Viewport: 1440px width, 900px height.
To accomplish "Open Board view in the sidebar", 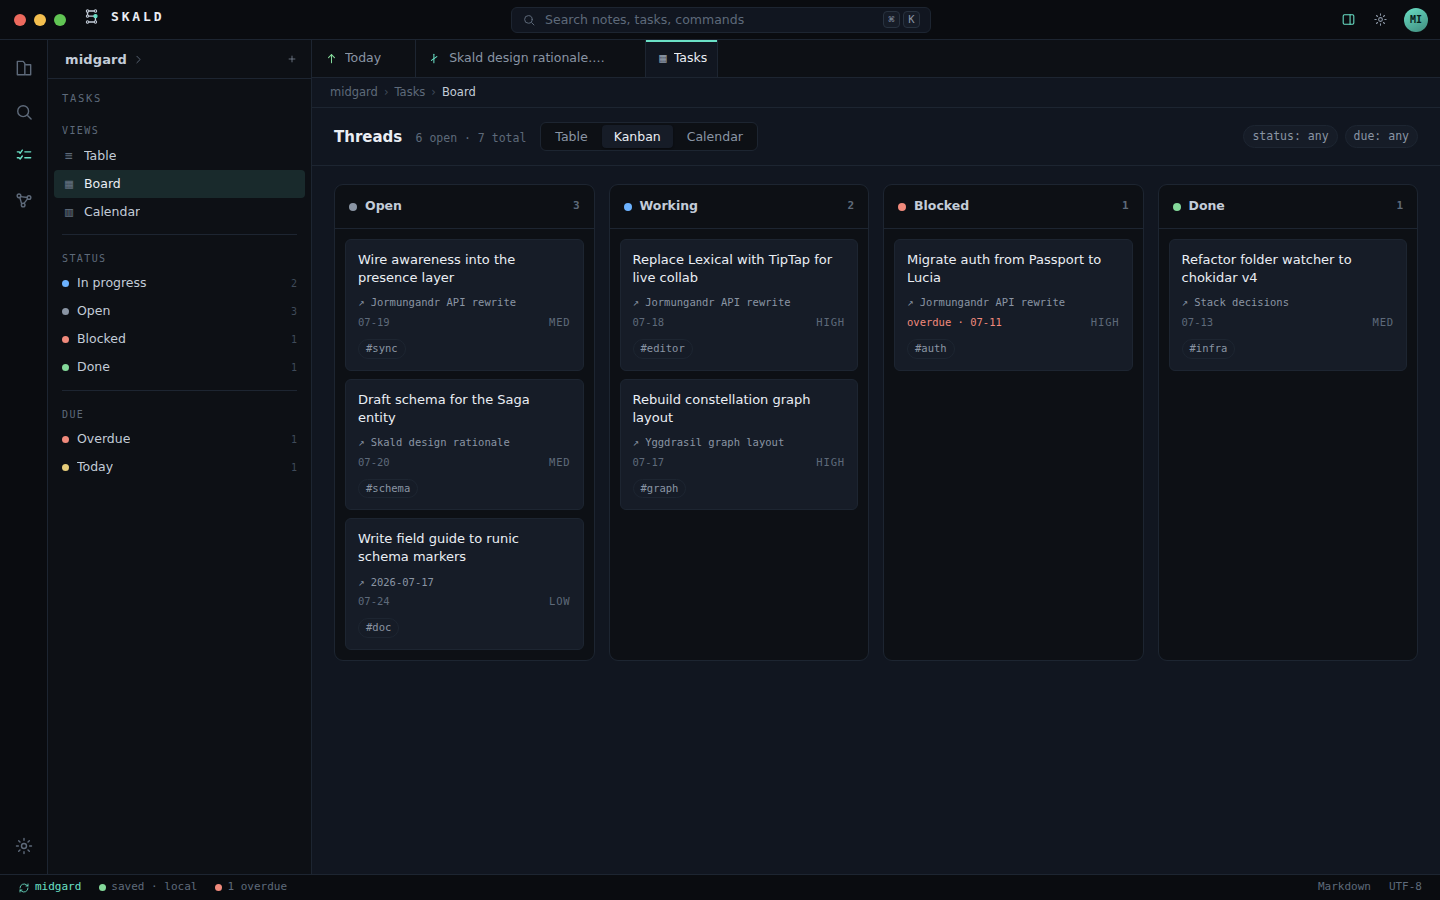I will pos(179,184).
